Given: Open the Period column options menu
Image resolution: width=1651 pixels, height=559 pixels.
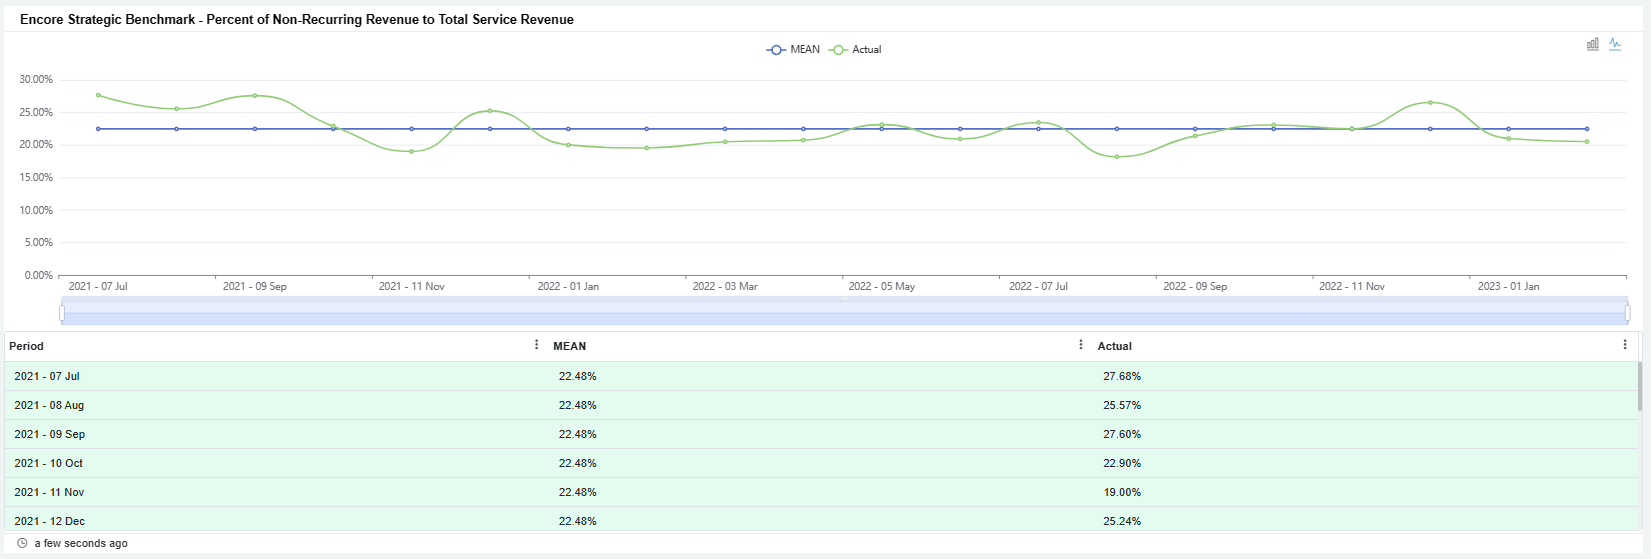Looking at the screenshot, I should (x=537, y=345).
